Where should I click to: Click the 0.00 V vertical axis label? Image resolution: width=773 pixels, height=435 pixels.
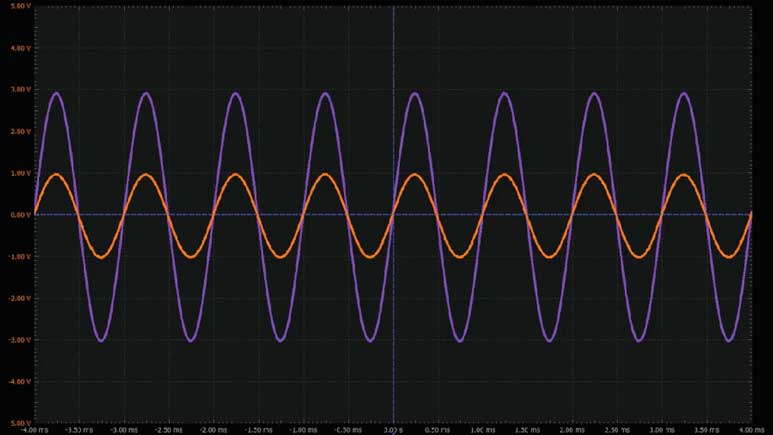20,215
